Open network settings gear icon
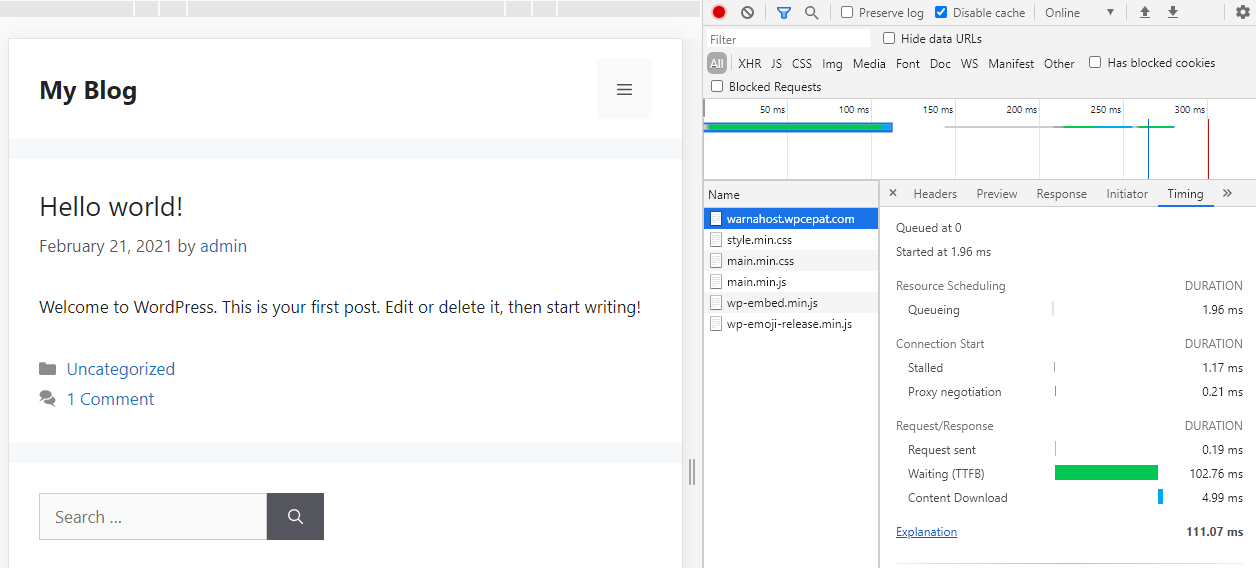1256x568 pixels. point(1243,13)
